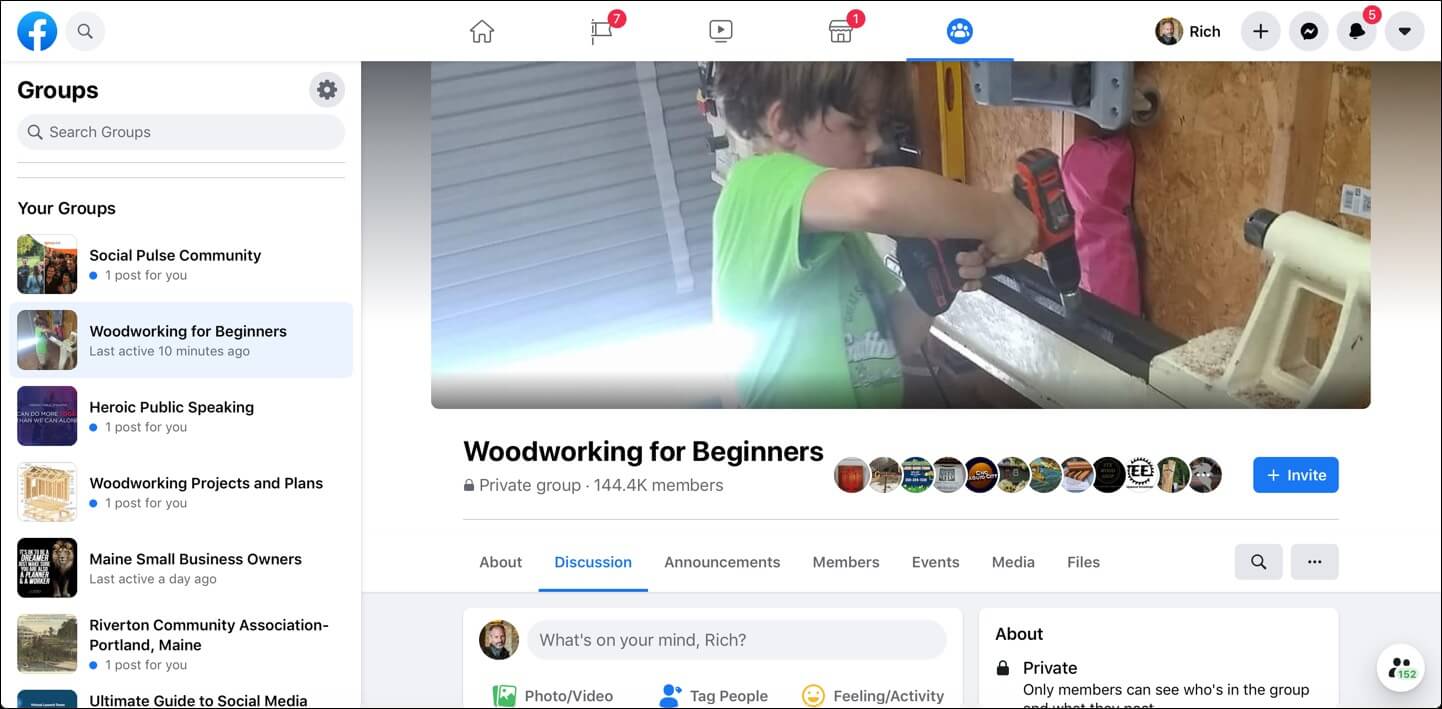Screen dimensions: 1442x709
Task: Click Social Pulse Community thumbnail
Action: tap(47, 264)
